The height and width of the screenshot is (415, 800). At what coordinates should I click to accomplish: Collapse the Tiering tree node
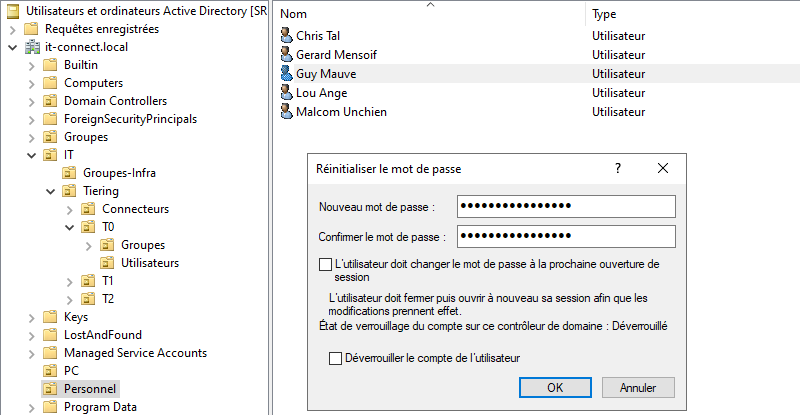(x=49, y=191)
